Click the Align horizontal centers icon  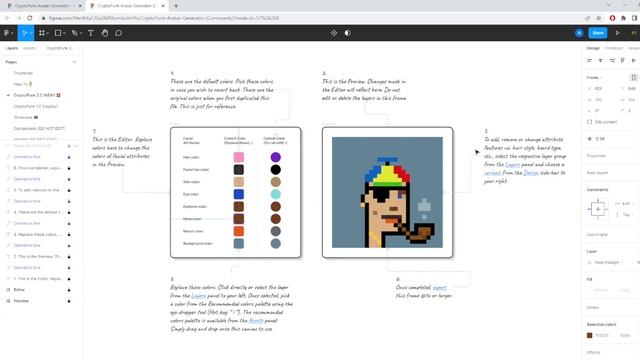coord(600,60)
